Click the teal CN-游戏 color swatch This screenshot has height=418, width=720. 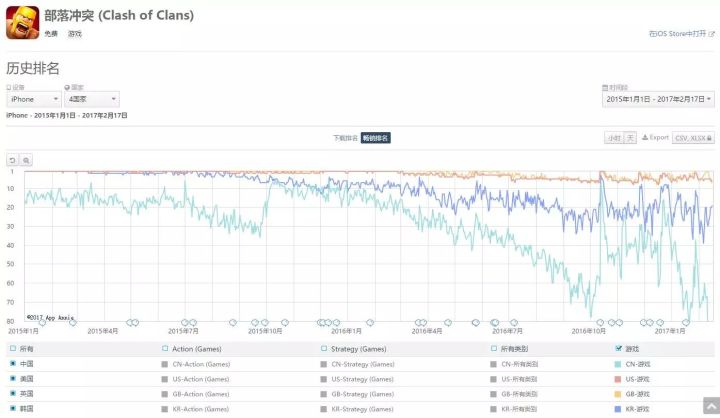pyautogui.click(x=618, y=364)
